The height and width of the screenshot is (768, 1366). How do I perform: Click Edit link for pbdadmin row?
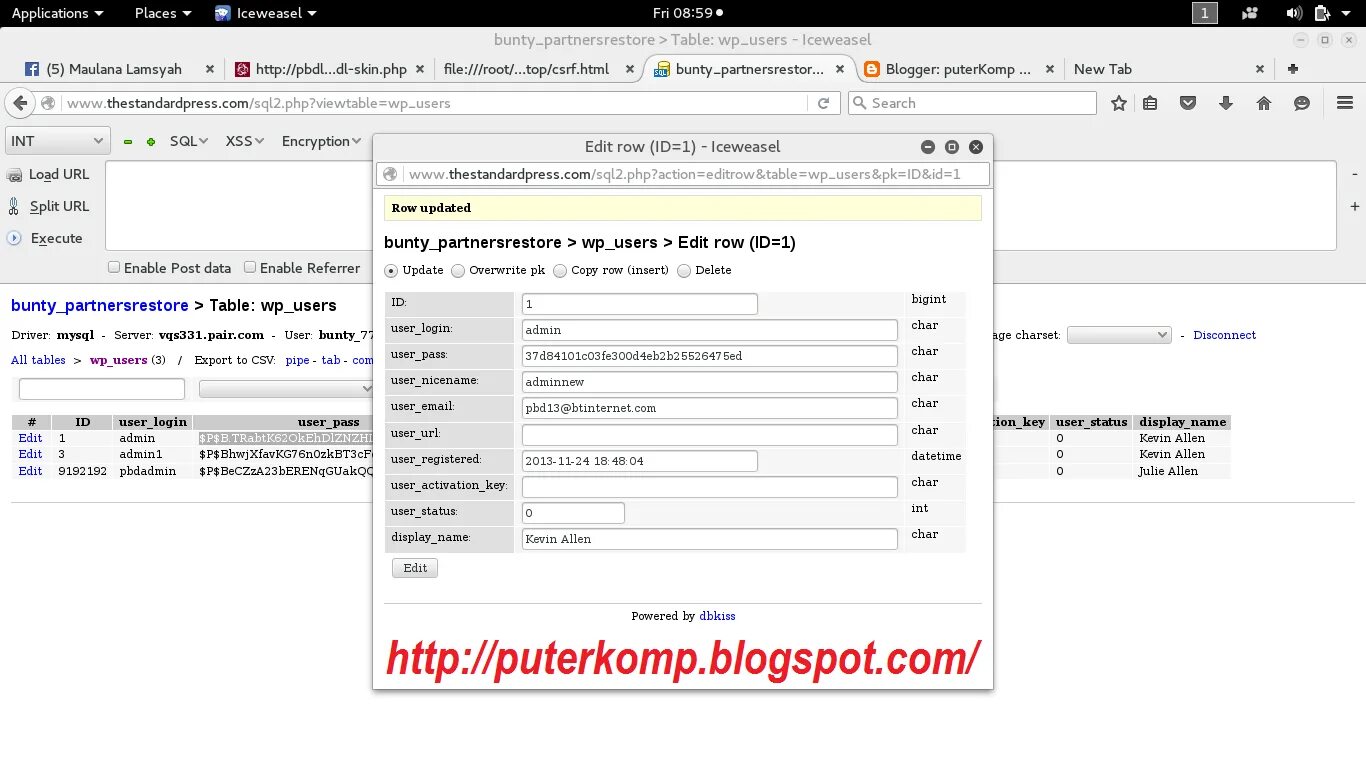(30, 471)
